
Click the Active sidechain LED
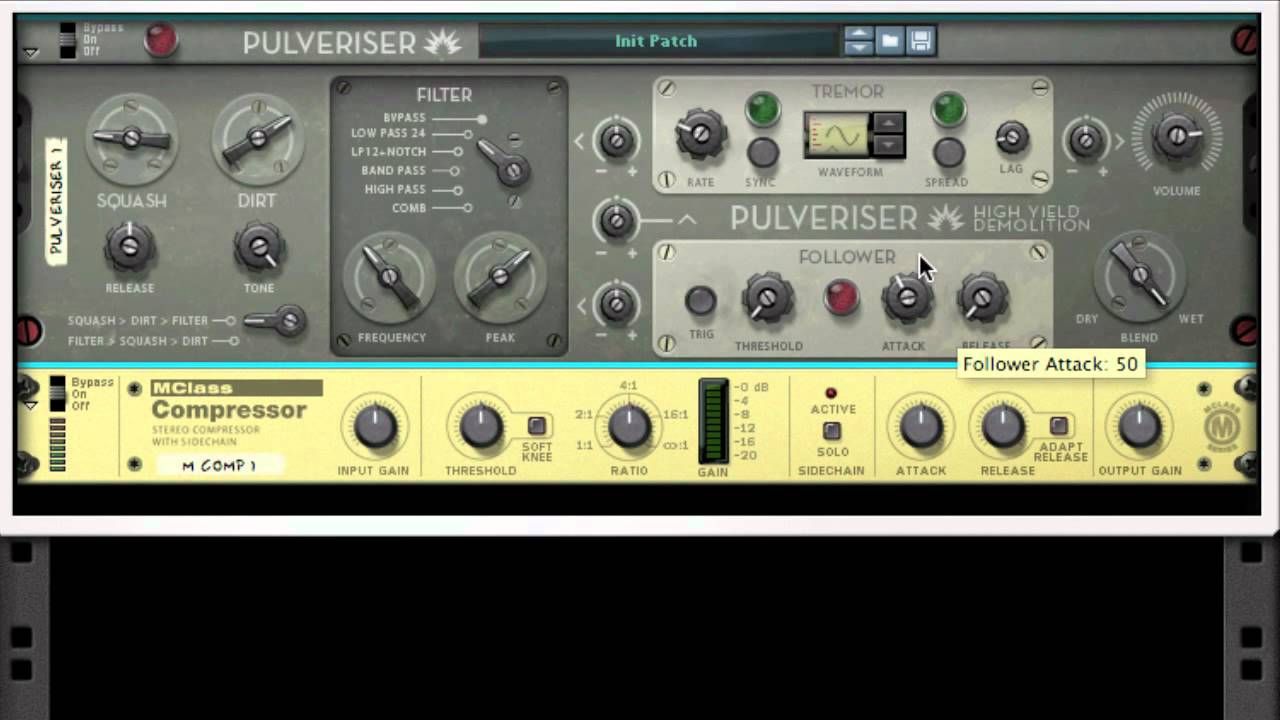pyautogui.click(x=831, y=393)
